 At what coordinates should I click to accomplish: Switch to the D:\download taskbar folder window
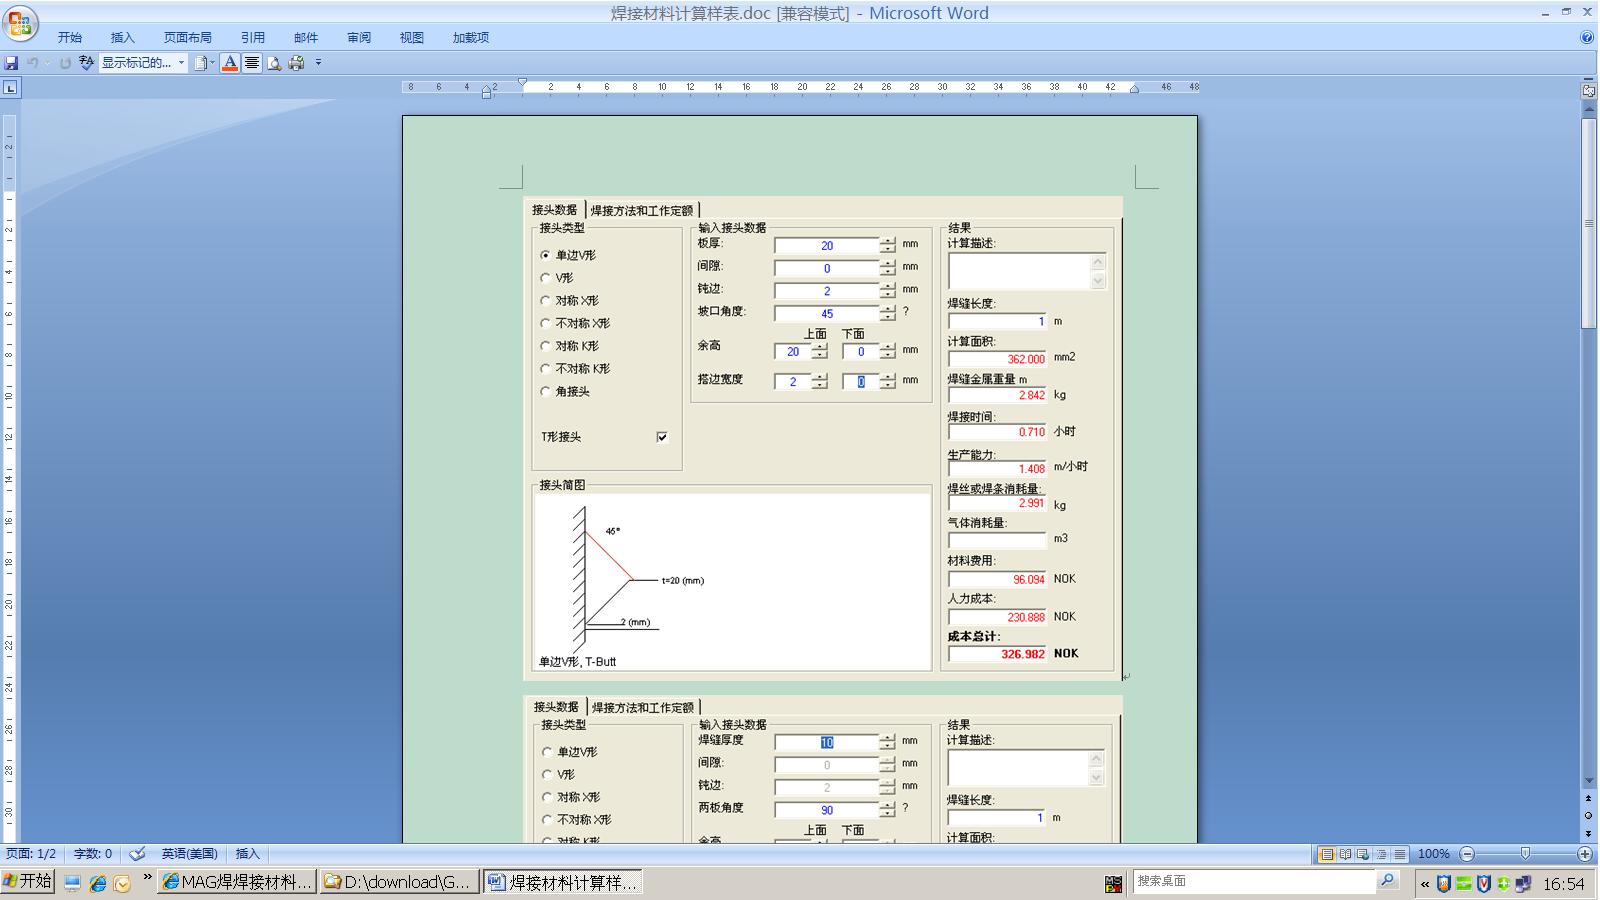(398, 882)
